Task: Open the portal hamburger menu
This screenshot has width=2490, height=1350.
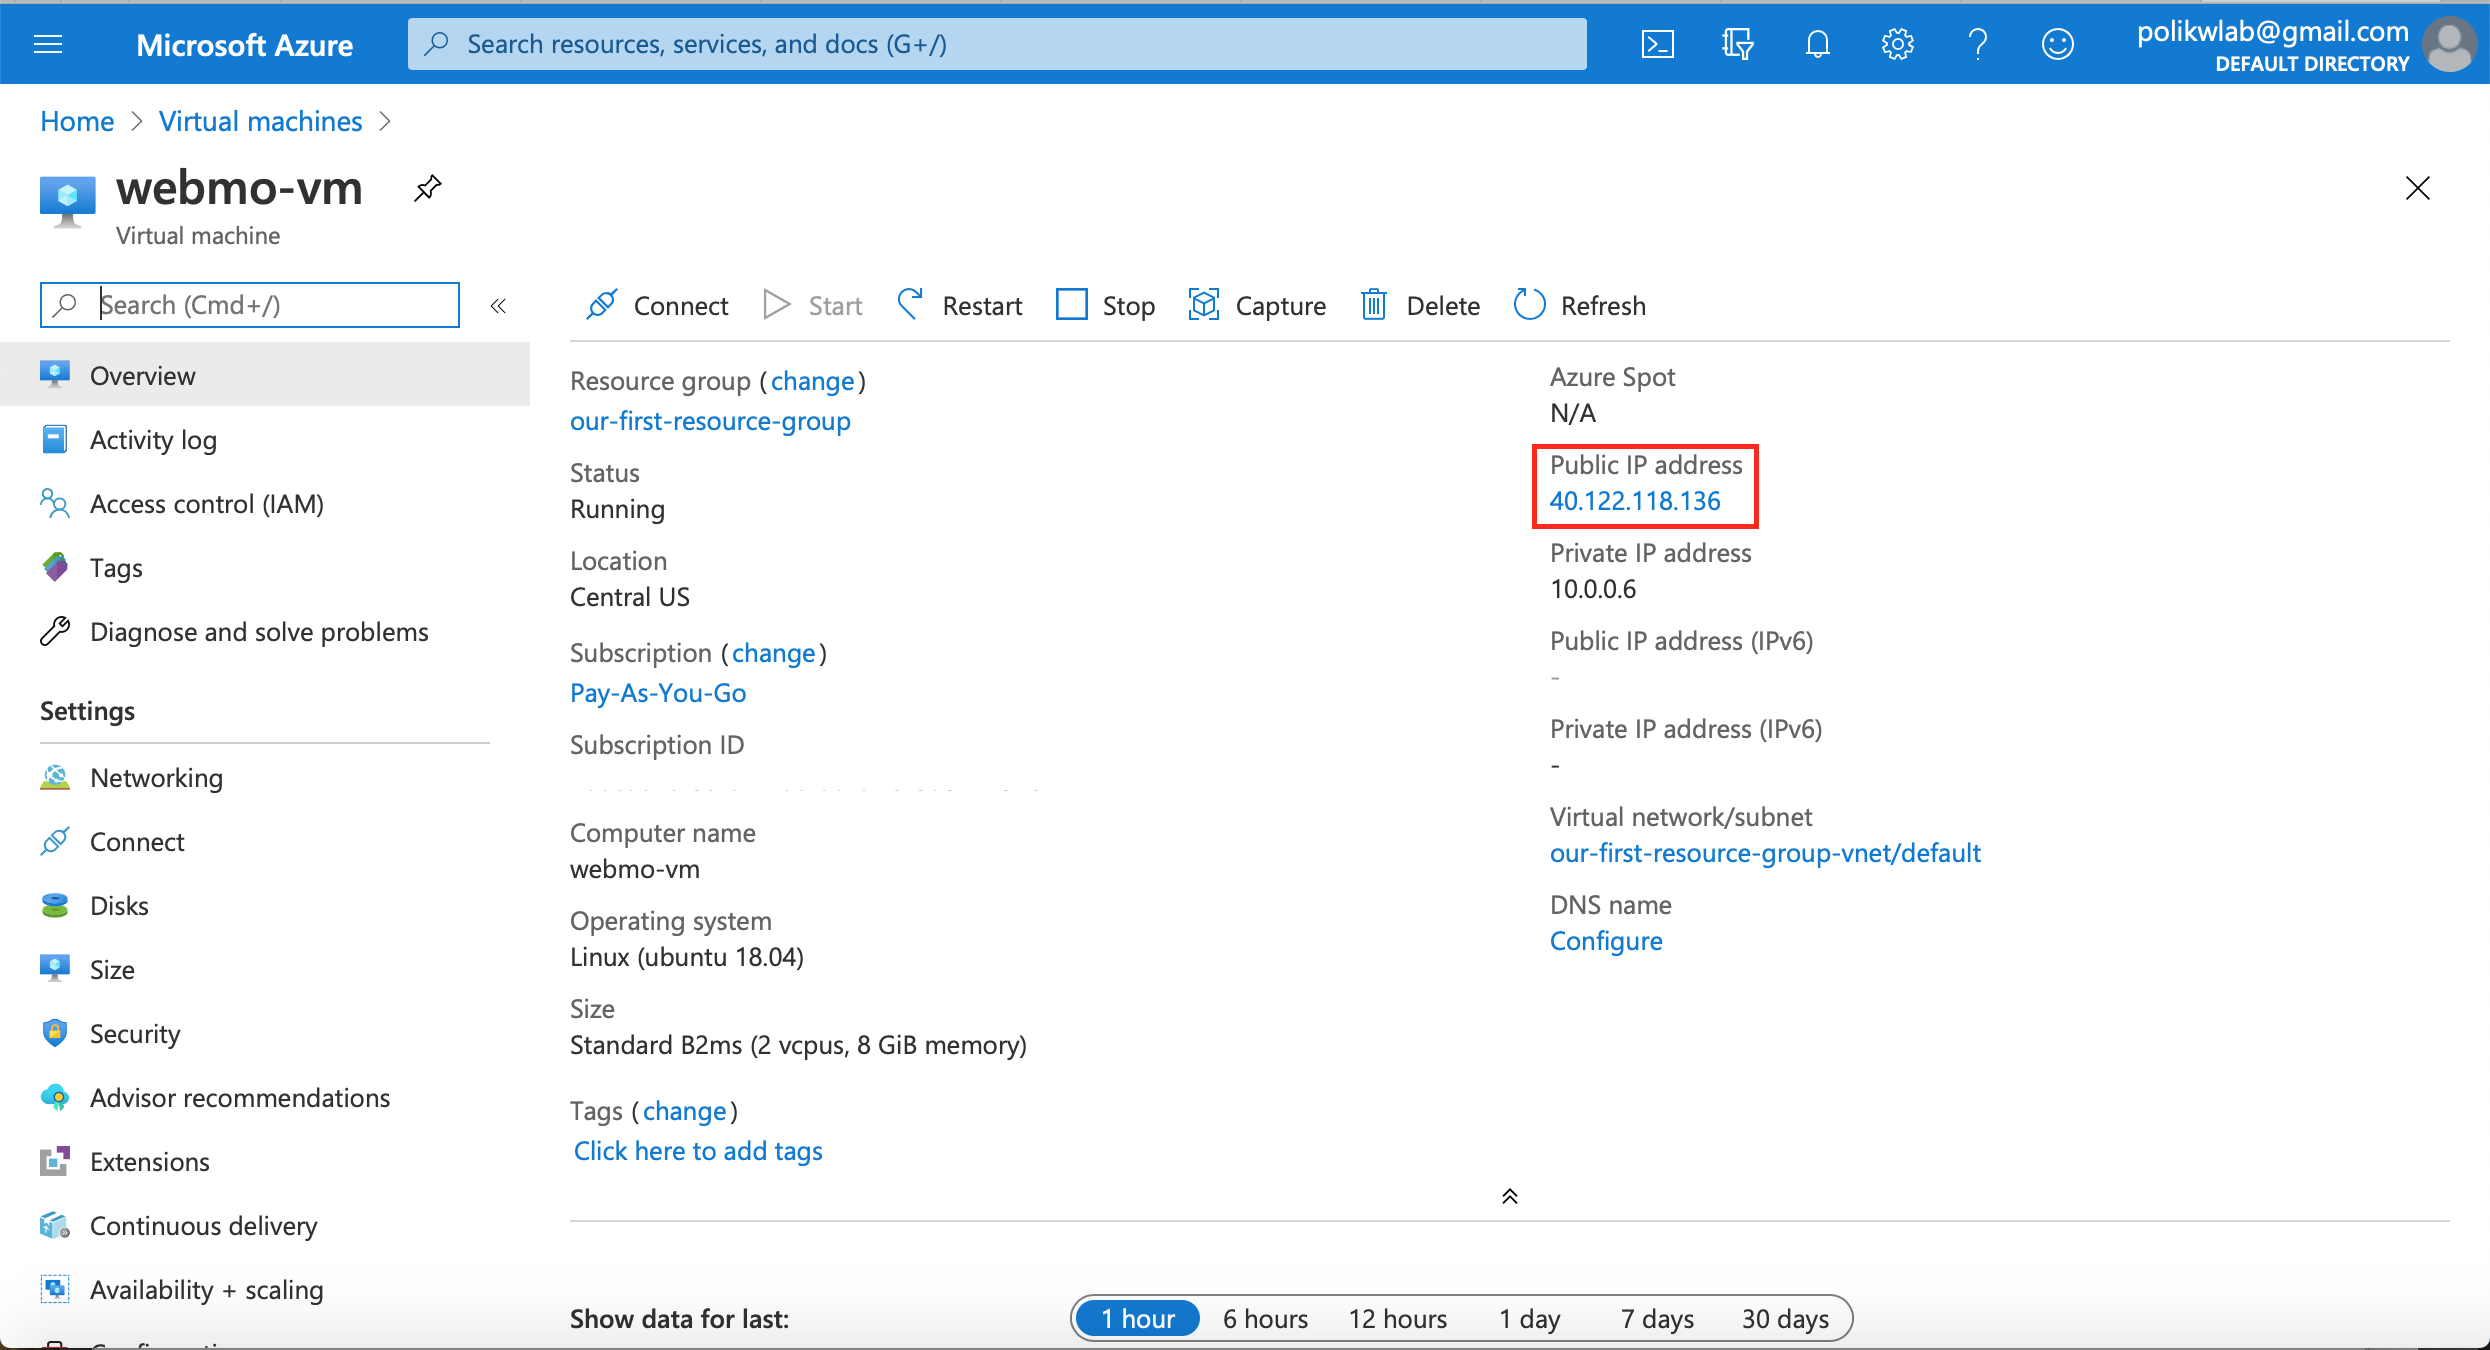Action: [x=47, y=44]
